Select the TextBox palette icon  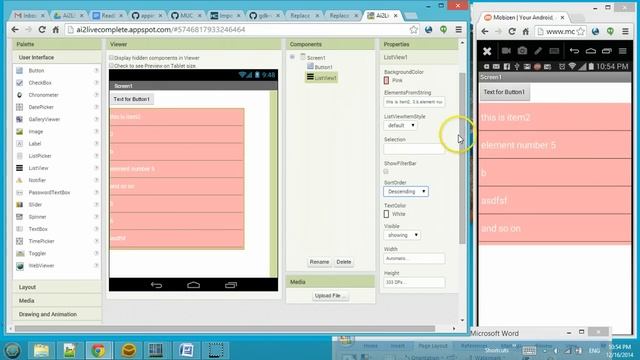tap(20, 229)
